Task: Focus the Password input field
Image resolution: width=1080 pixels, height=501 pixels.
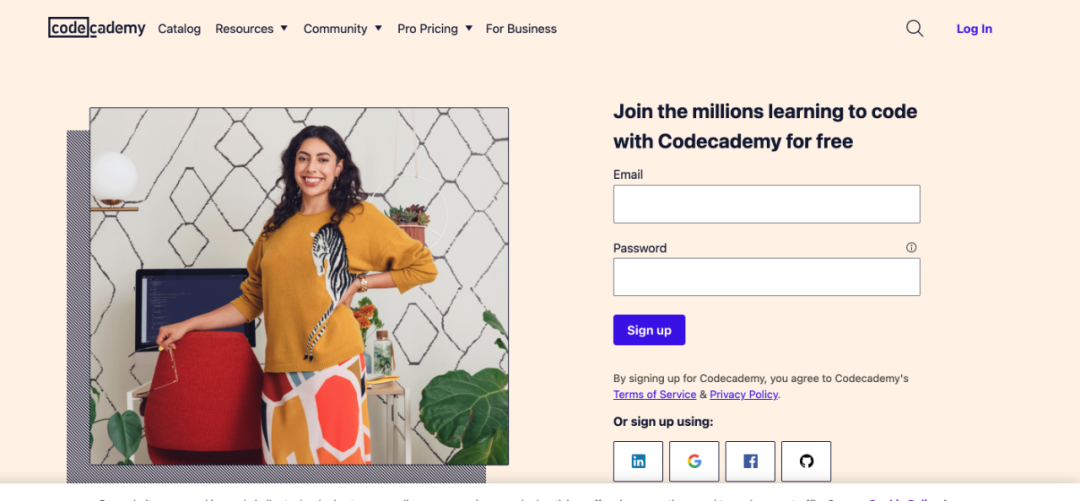Action: click(766, 277)
